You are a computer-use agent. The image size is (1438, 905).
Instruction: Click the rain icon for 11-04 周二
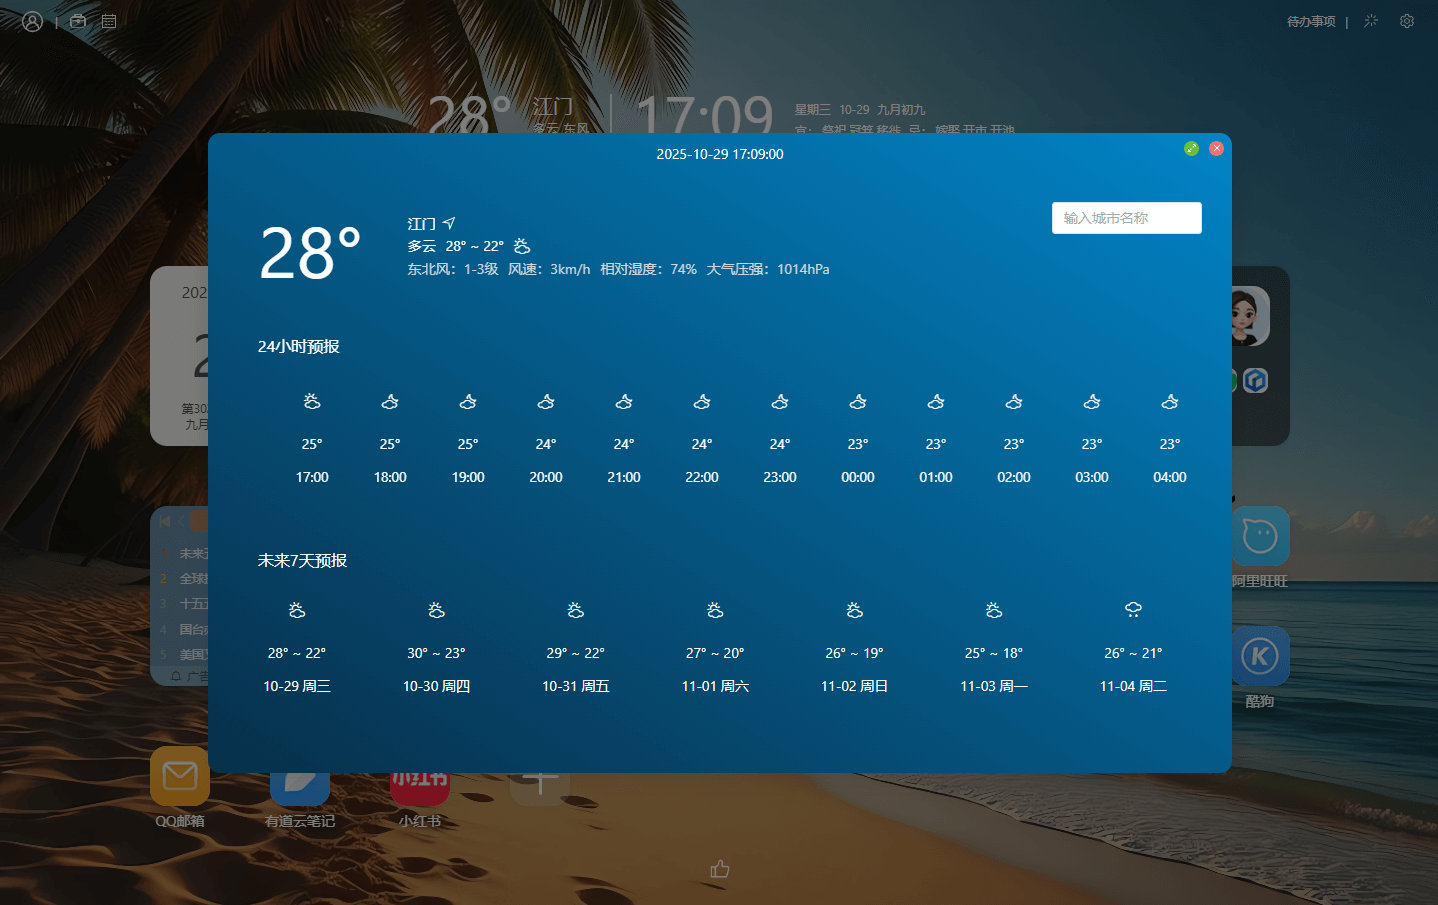1133,609
